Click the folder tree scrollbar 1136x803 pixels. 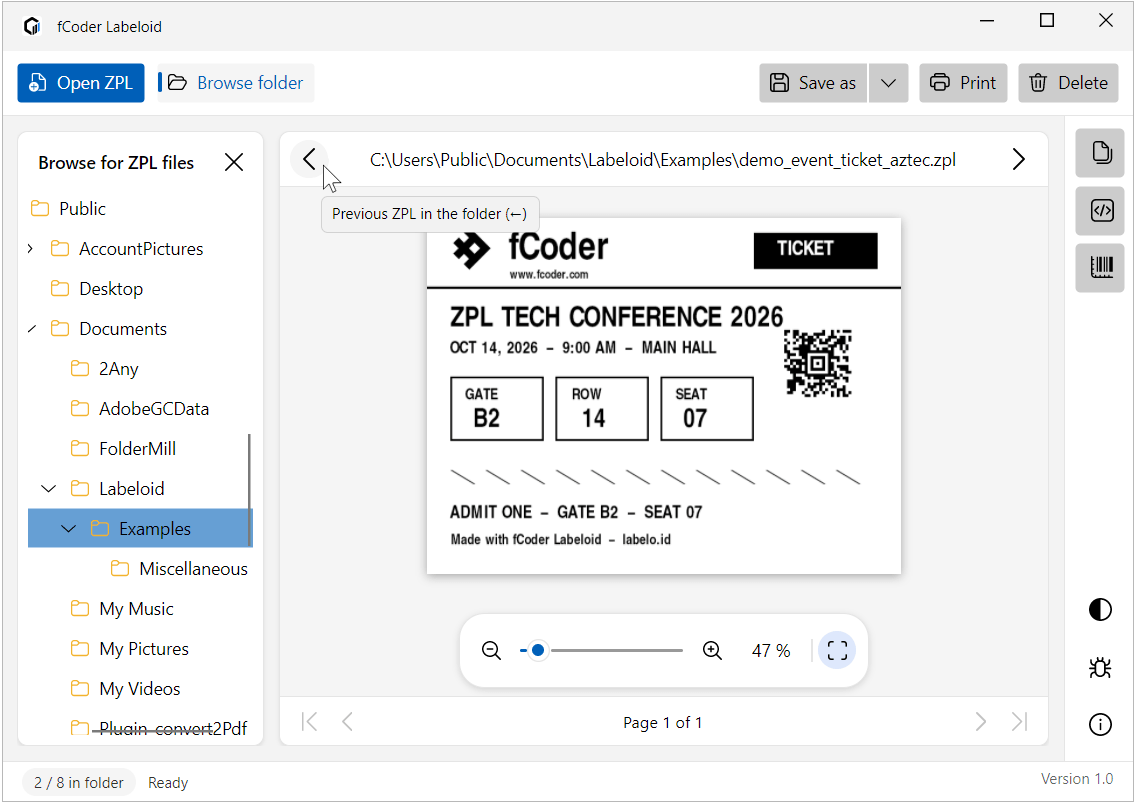[249, 490]
